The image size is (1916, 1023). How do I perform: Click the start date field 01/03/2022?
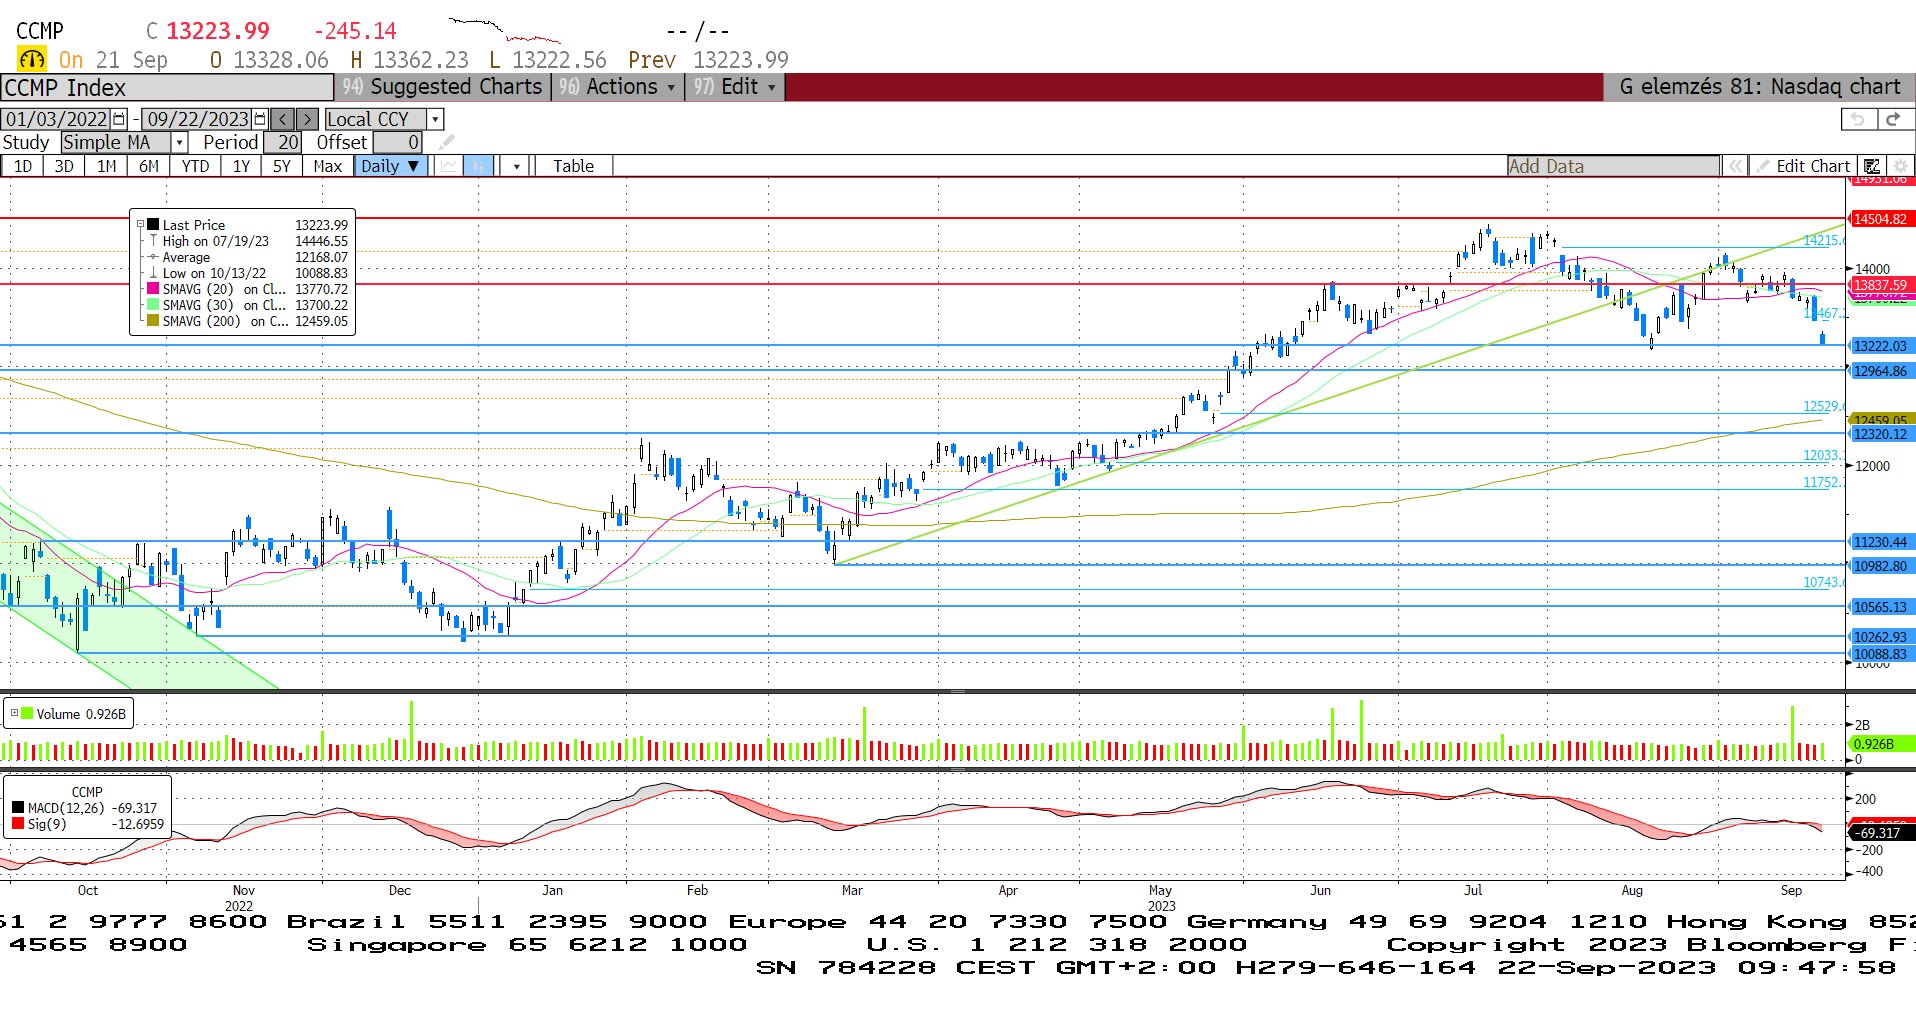coord(57,119)
